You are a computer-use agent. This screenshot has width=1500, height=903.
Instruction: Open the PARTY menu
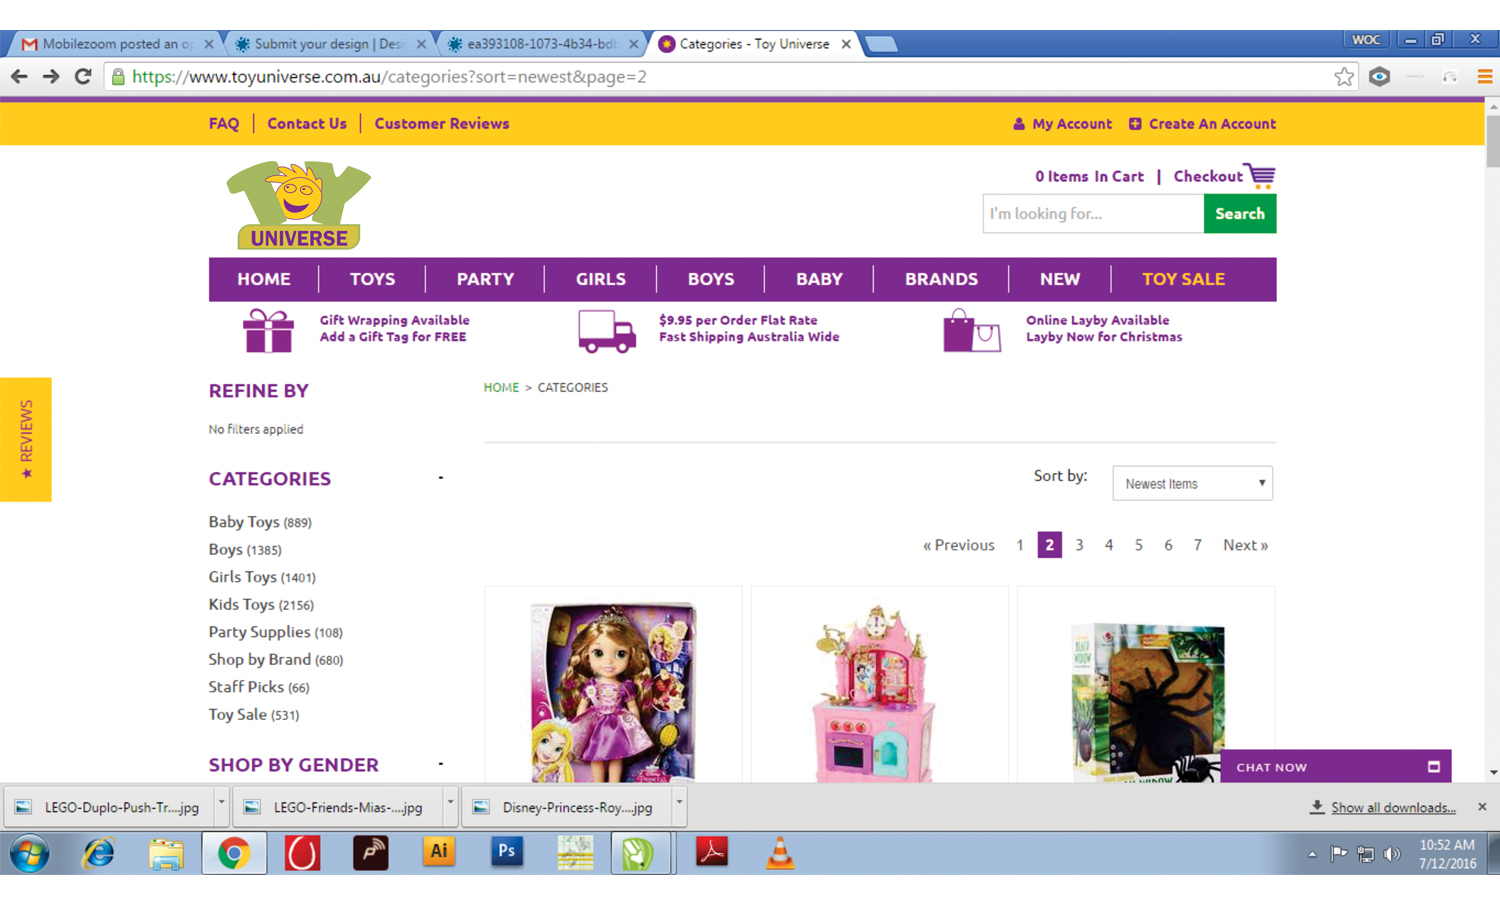click(485, 279)
